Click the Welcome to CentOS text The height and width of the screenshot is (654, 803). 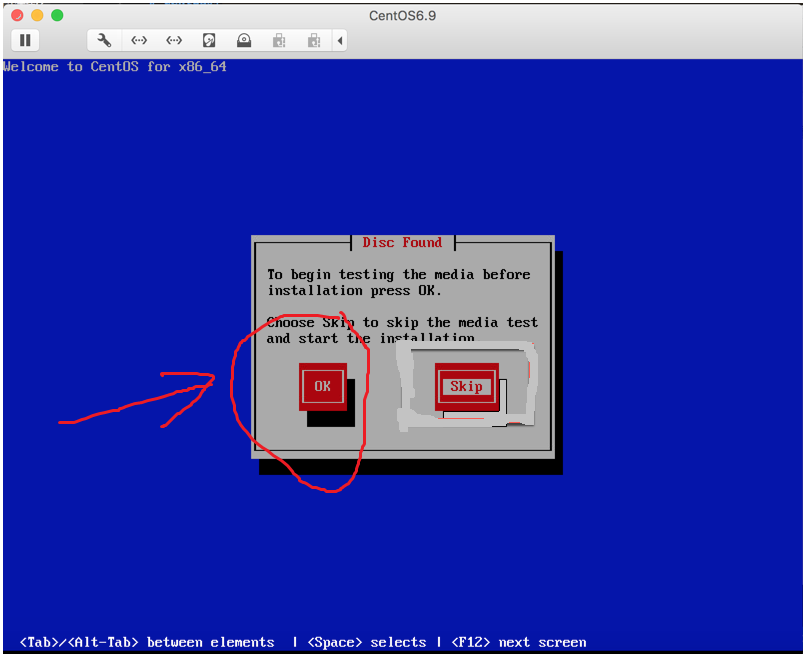point(114,67)
